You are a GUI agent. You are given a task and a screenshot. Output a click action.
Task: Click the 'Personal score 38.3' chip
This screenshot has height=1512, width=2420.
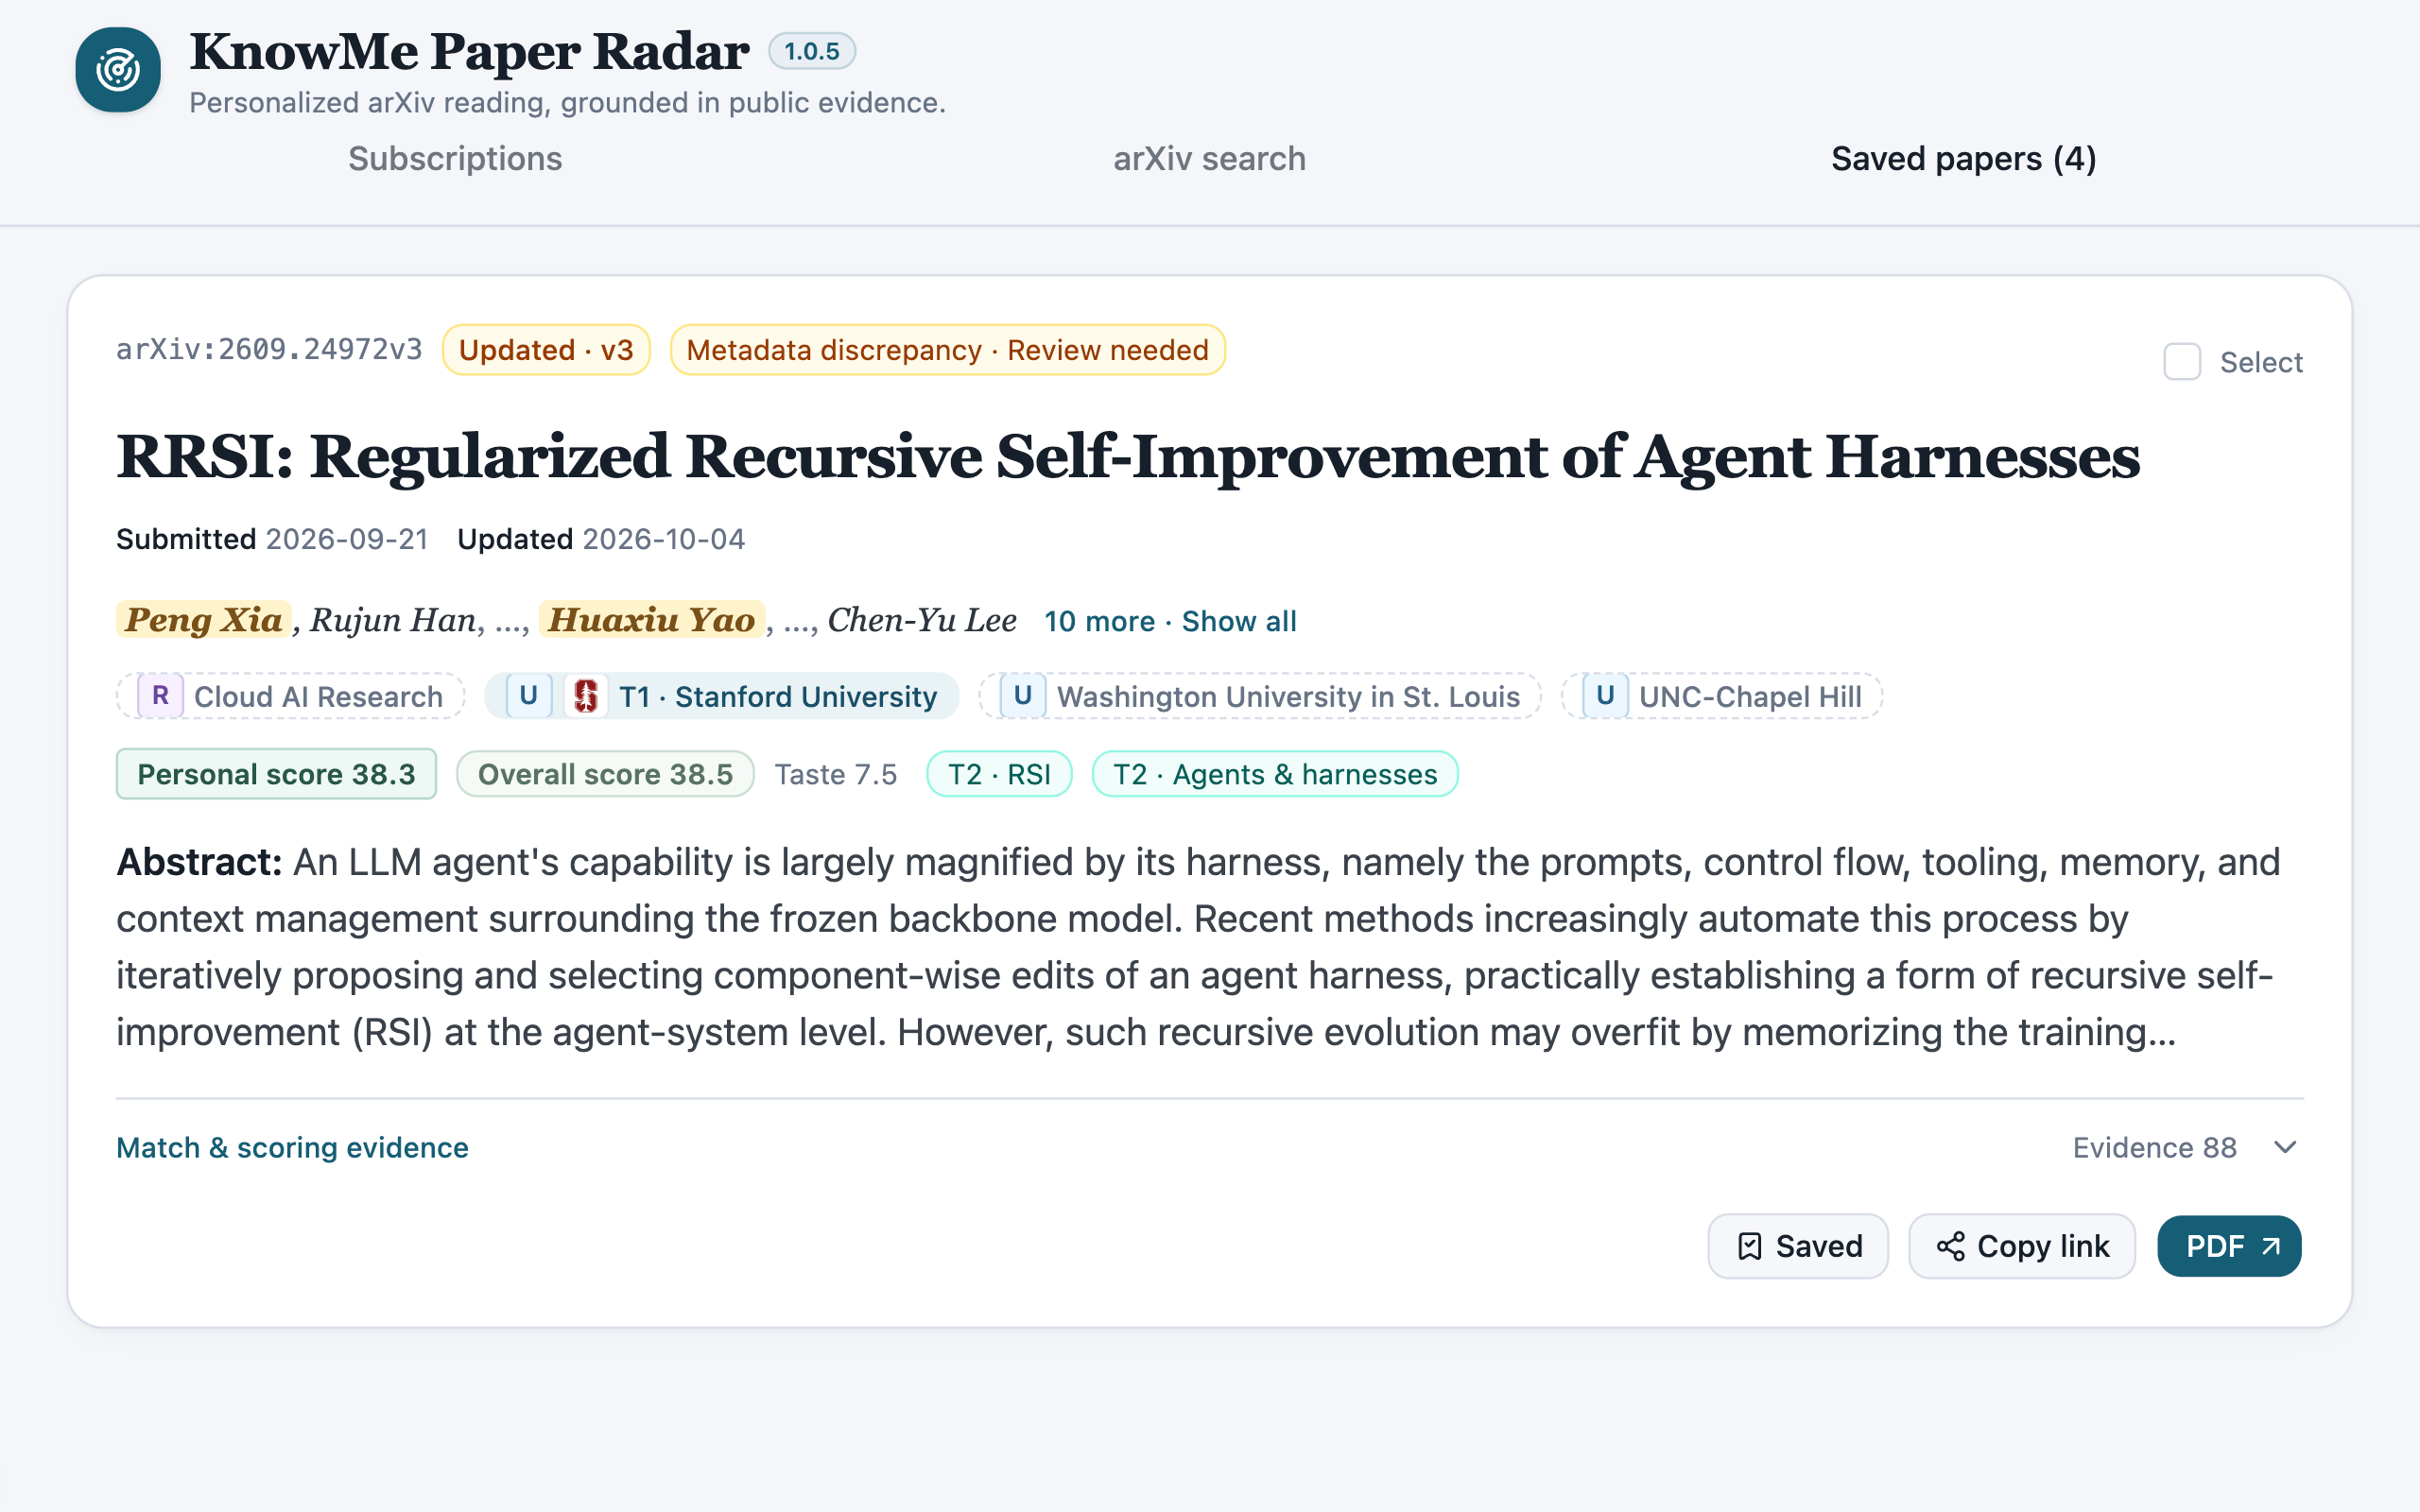point(276,774)
